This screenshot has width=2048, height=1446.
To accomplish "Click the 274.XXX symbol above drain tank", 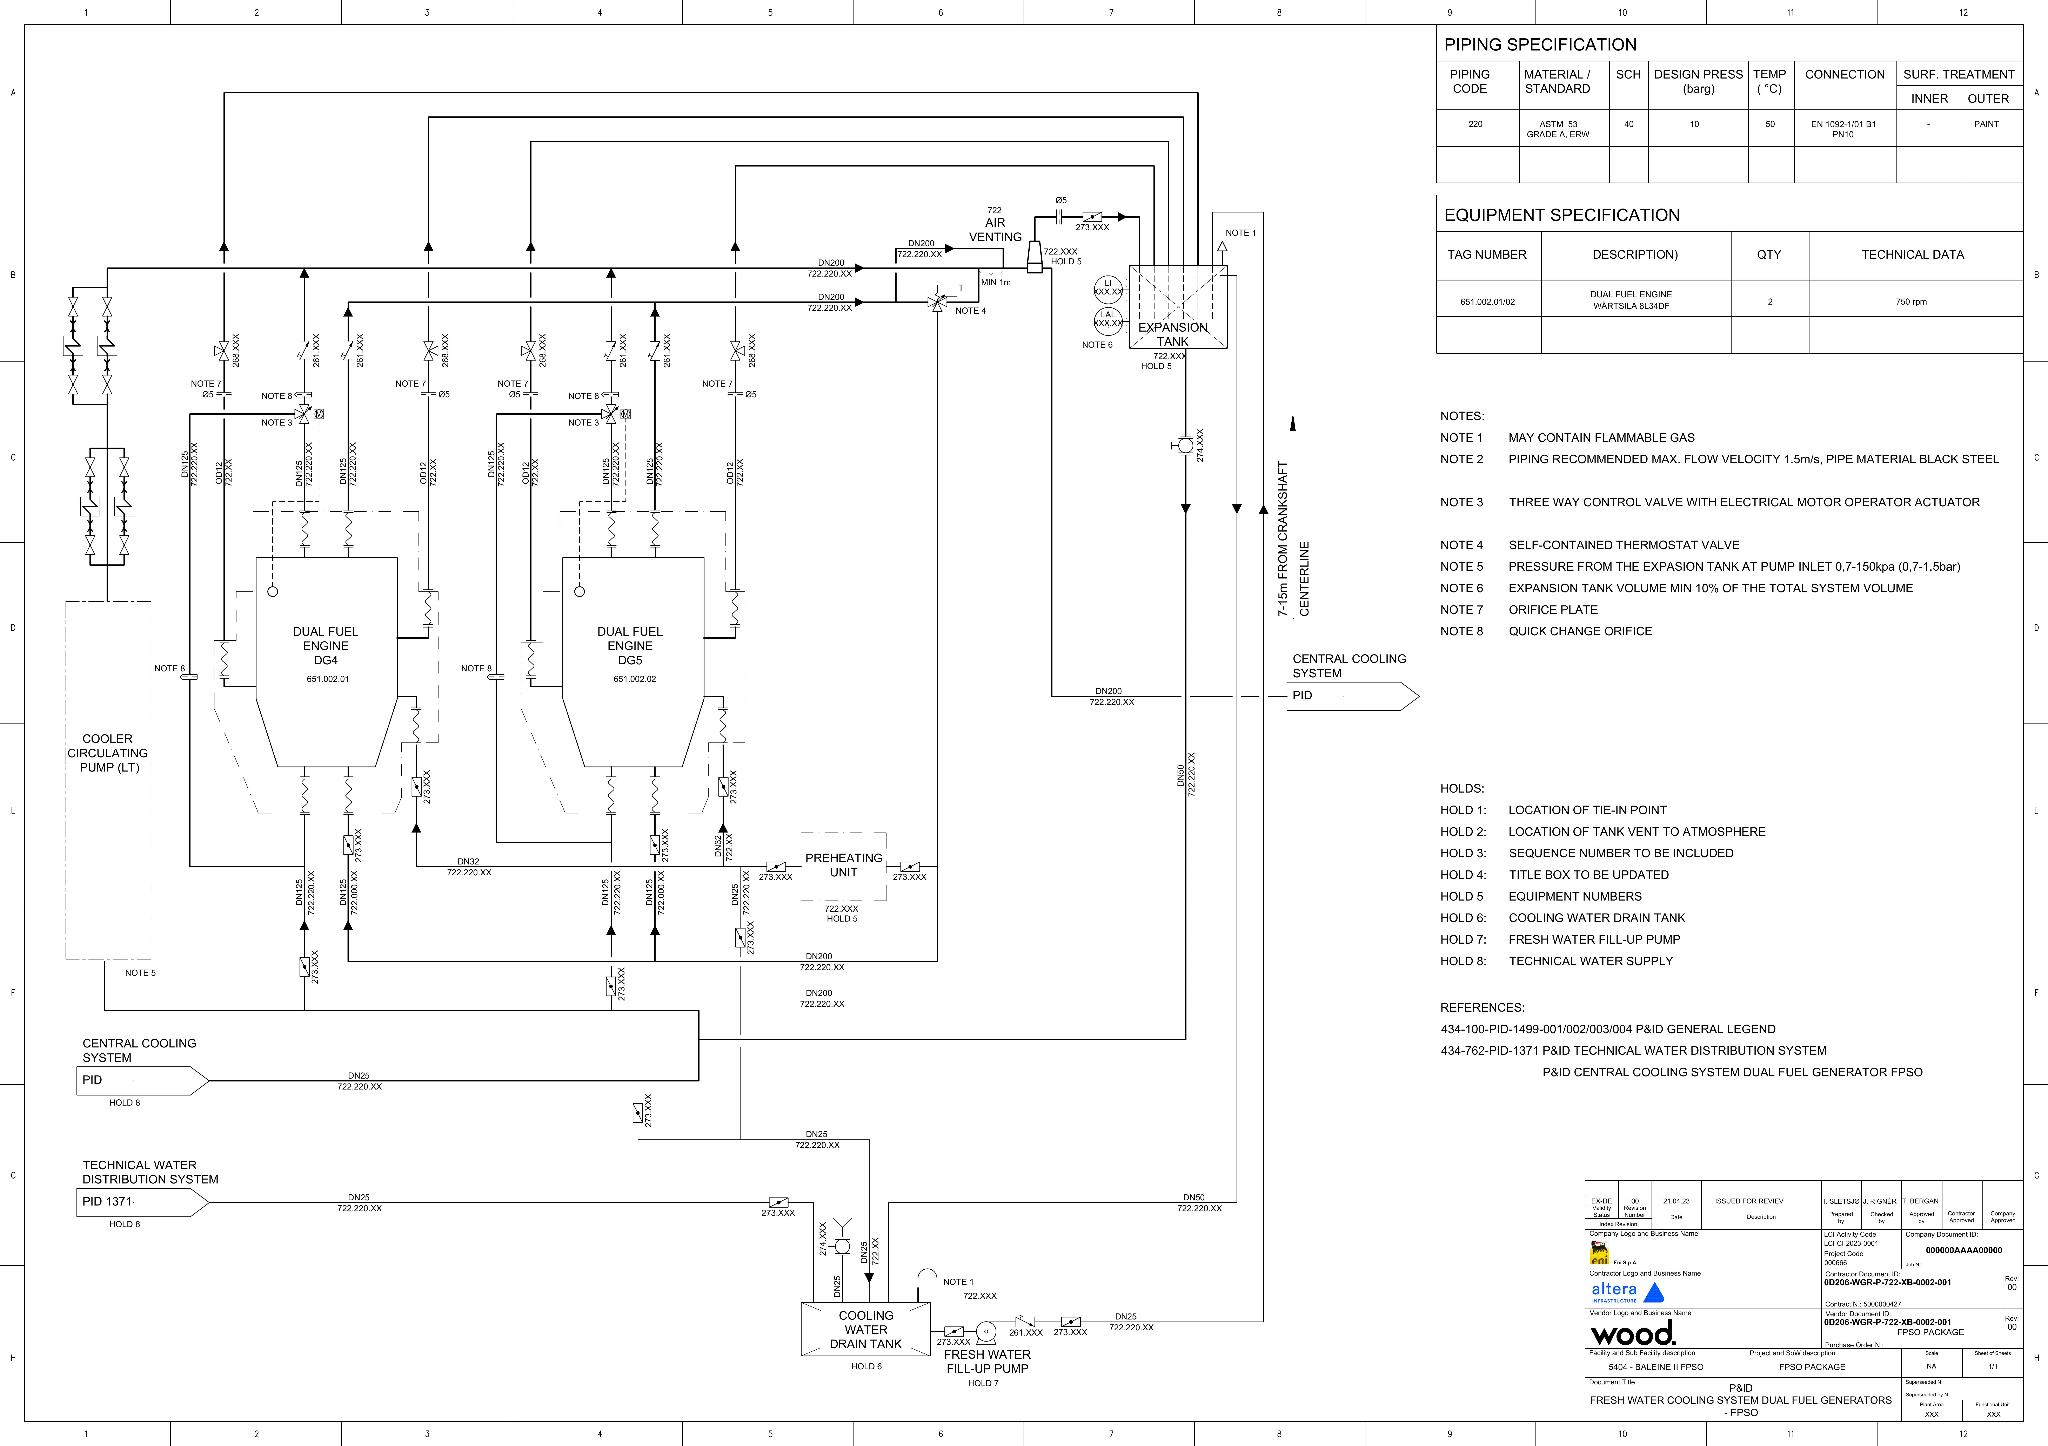I will [841, 1246].
